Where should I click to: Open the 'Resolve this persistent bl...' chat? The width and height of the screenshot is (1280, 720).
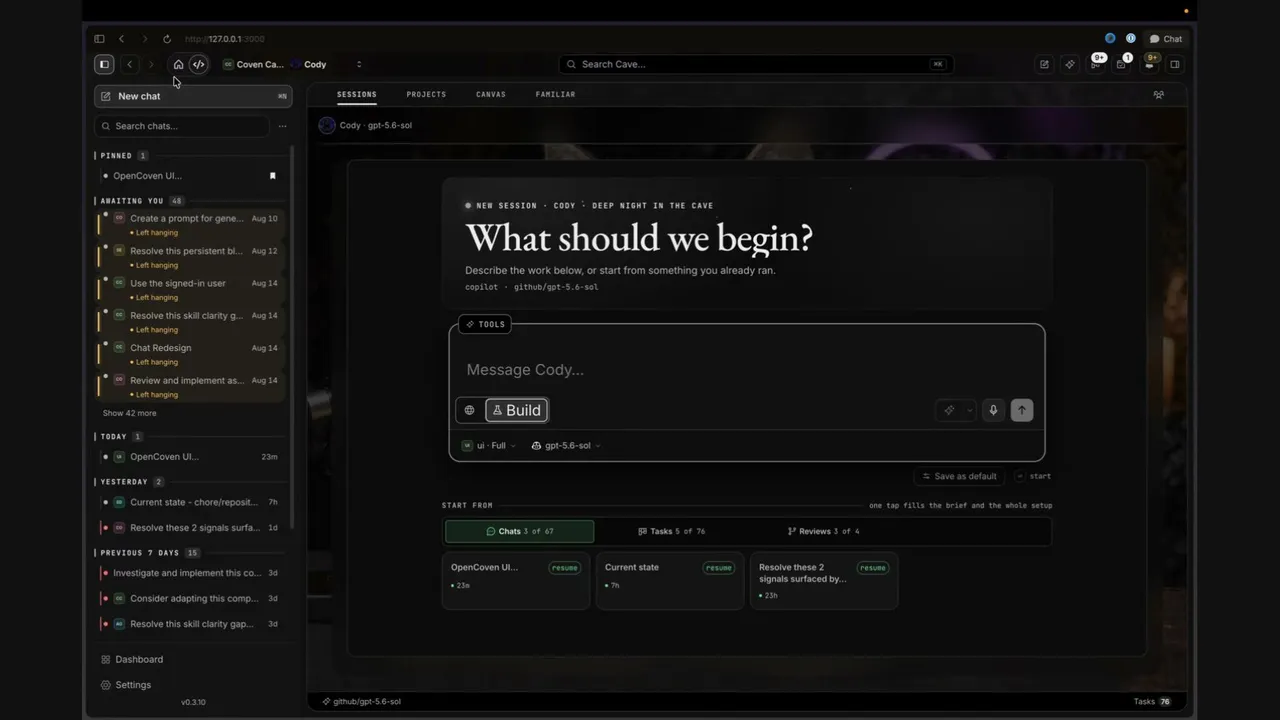[x=189, y=257]
